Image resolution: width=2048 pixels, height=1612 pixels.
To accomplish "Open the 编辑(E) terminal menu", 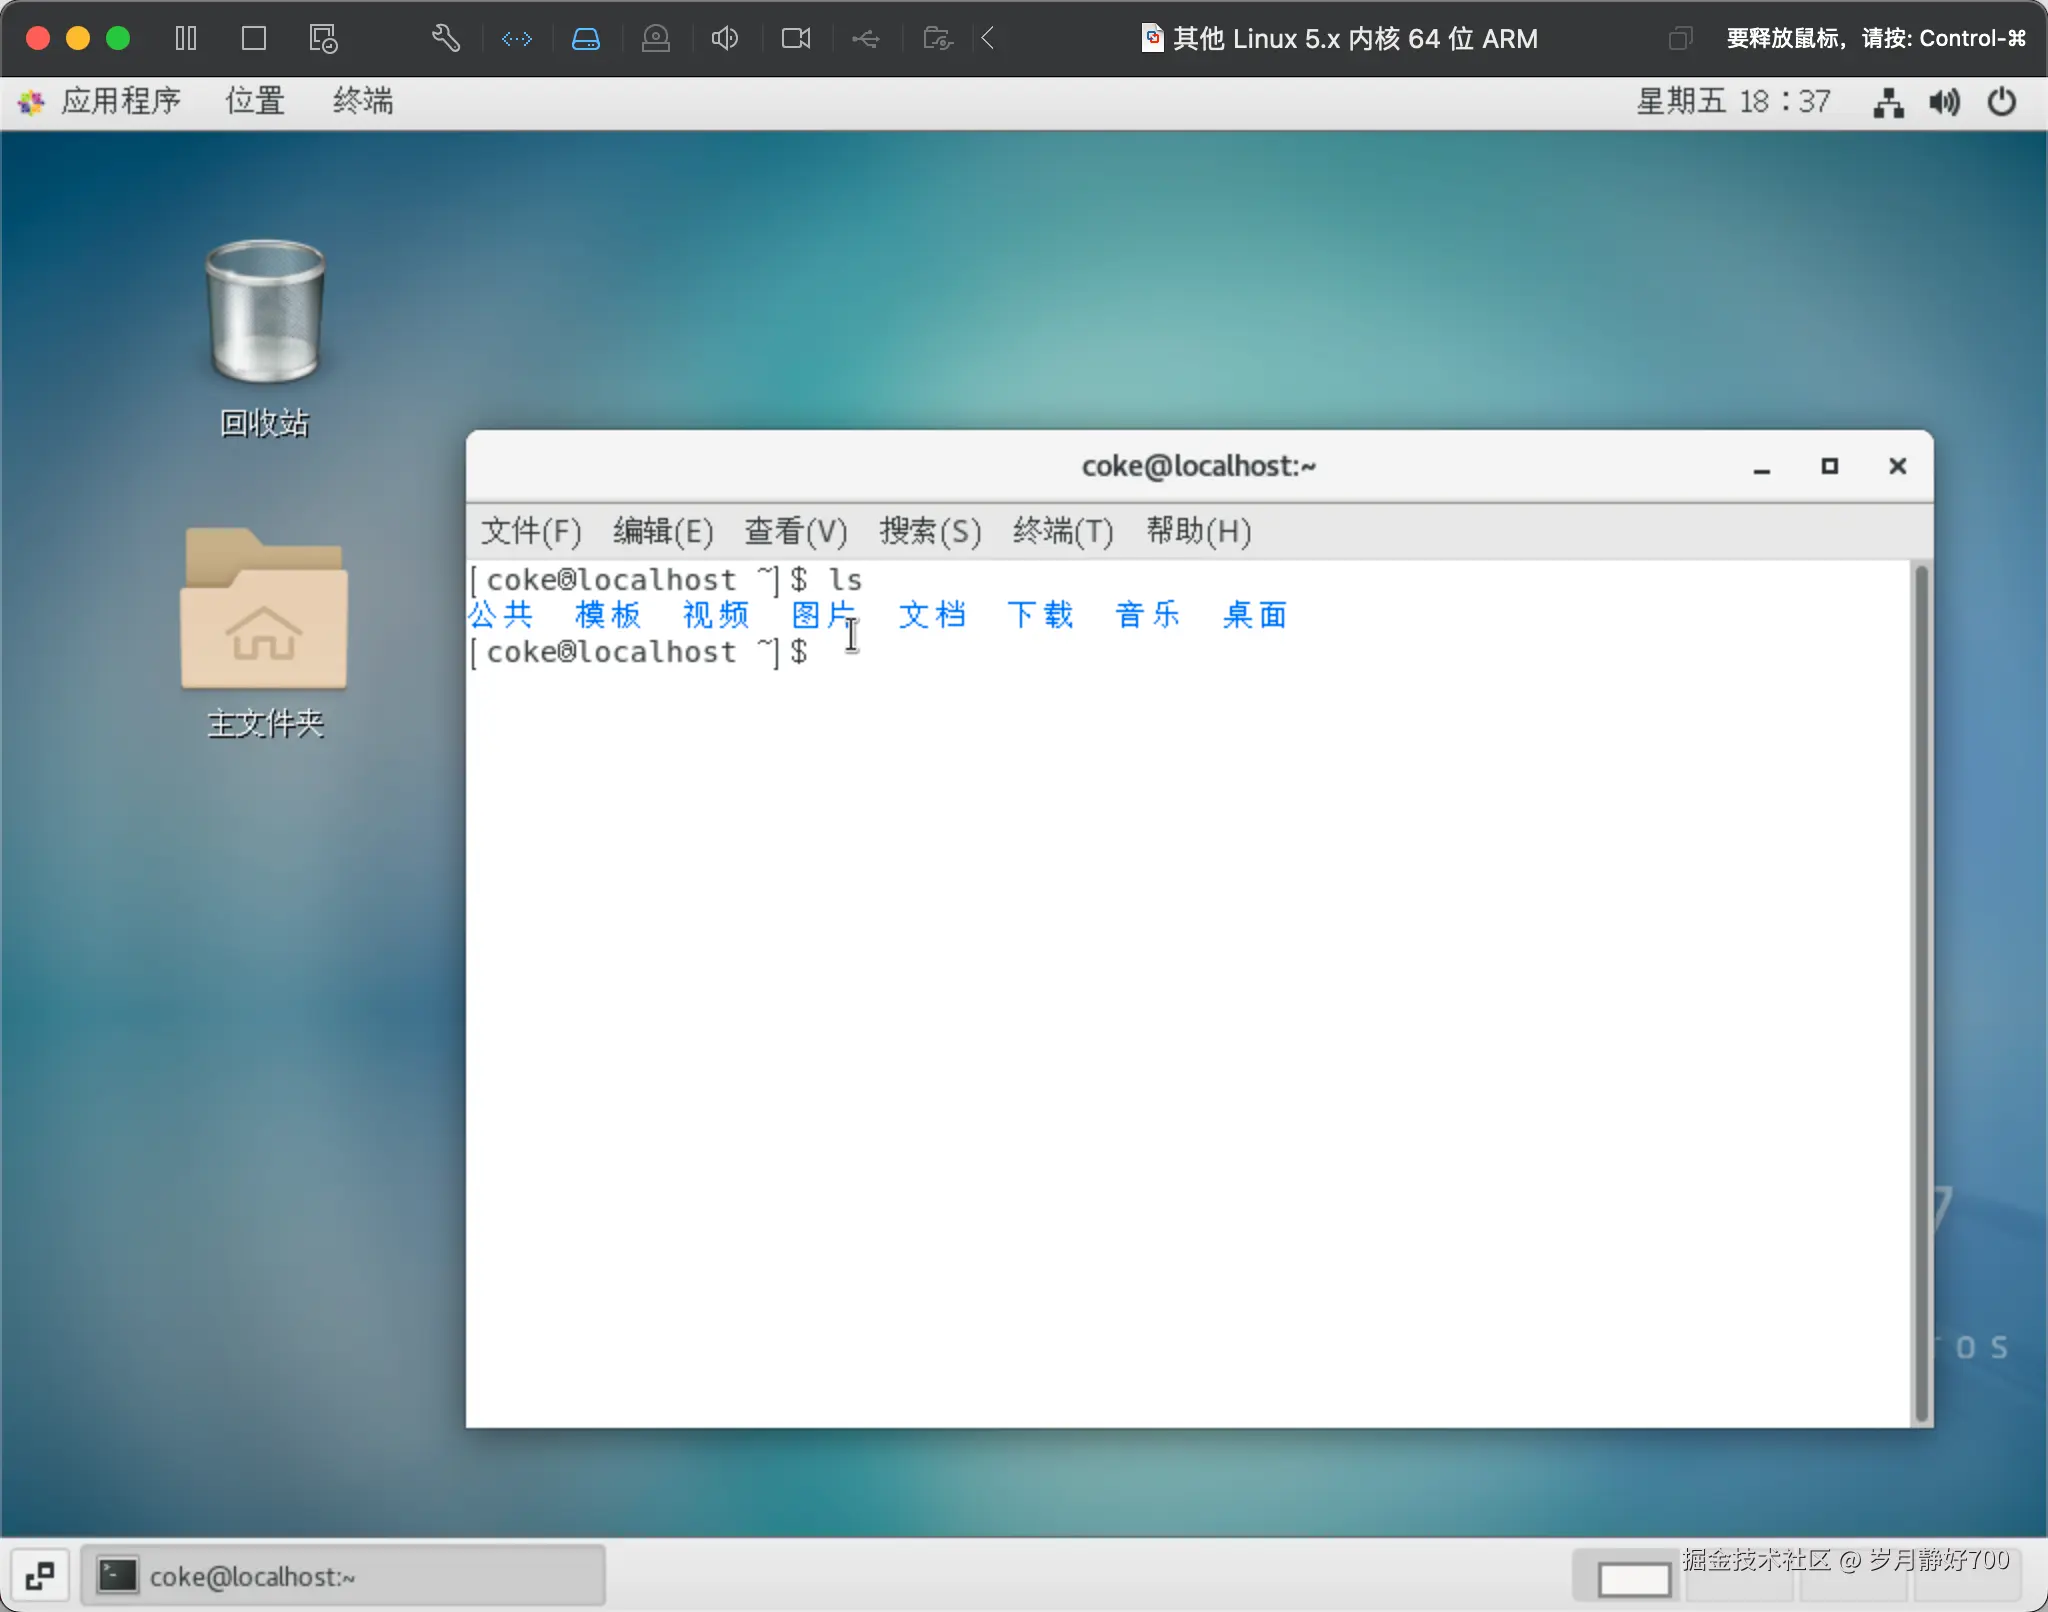I will [x=663, y=531].
